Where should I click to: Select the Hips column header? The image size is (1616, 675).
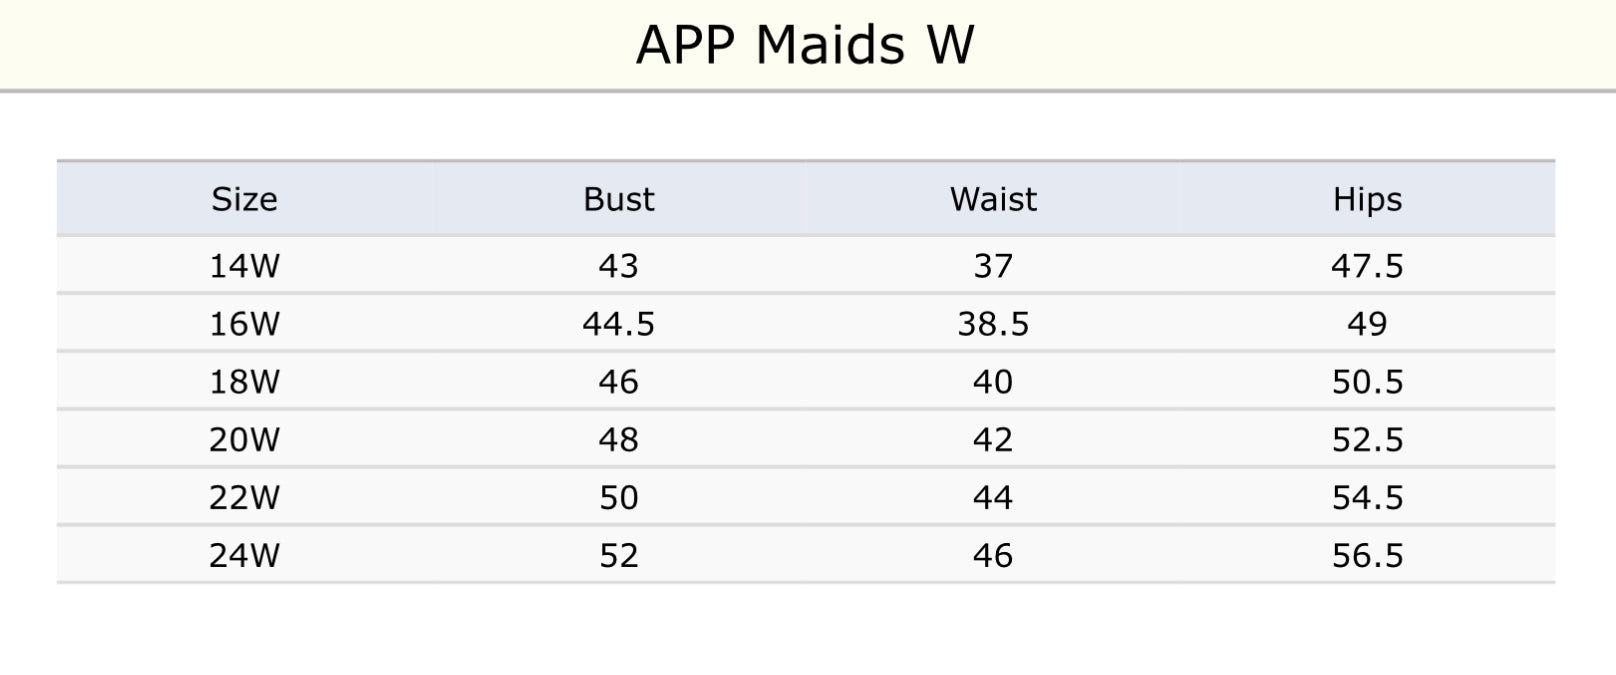(x=1367, y=199)
